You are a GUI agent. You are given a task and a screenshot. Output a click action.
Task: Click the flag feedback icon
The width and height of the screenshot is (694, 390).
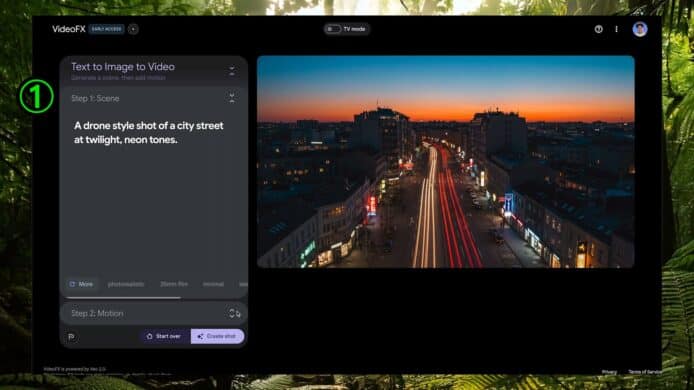coord(71,337)
